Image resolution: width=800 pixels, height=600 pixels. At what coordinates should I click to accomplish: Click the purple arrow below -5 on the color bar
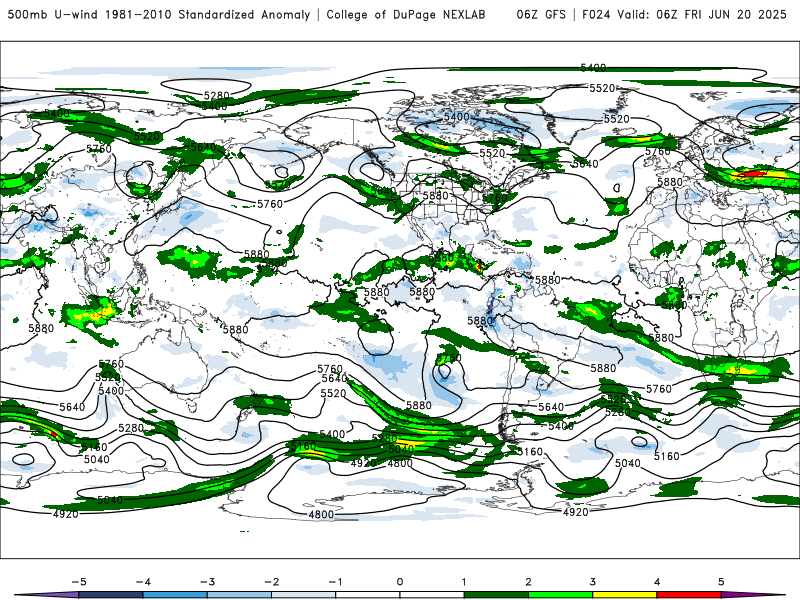[x=48, y=595]
